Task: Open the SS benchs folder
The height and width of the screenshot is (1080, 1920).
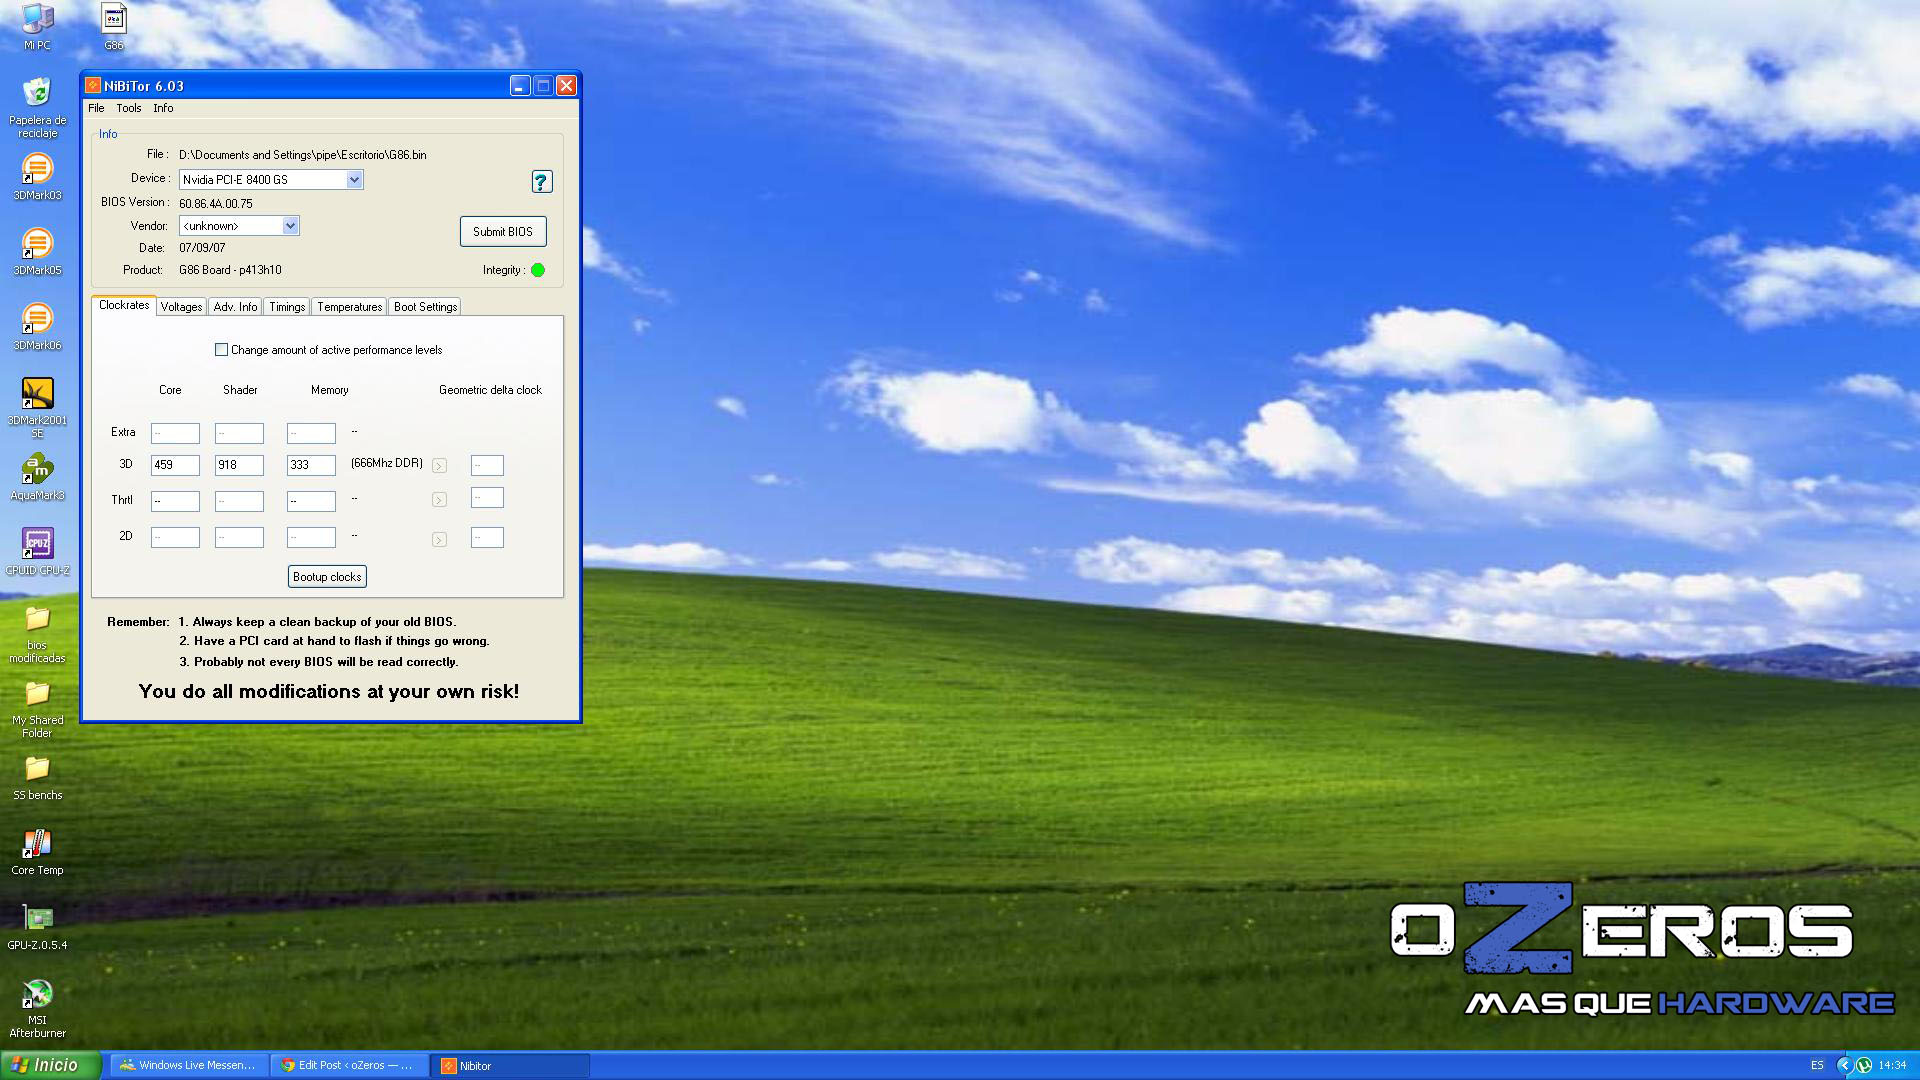Action: 37,777
